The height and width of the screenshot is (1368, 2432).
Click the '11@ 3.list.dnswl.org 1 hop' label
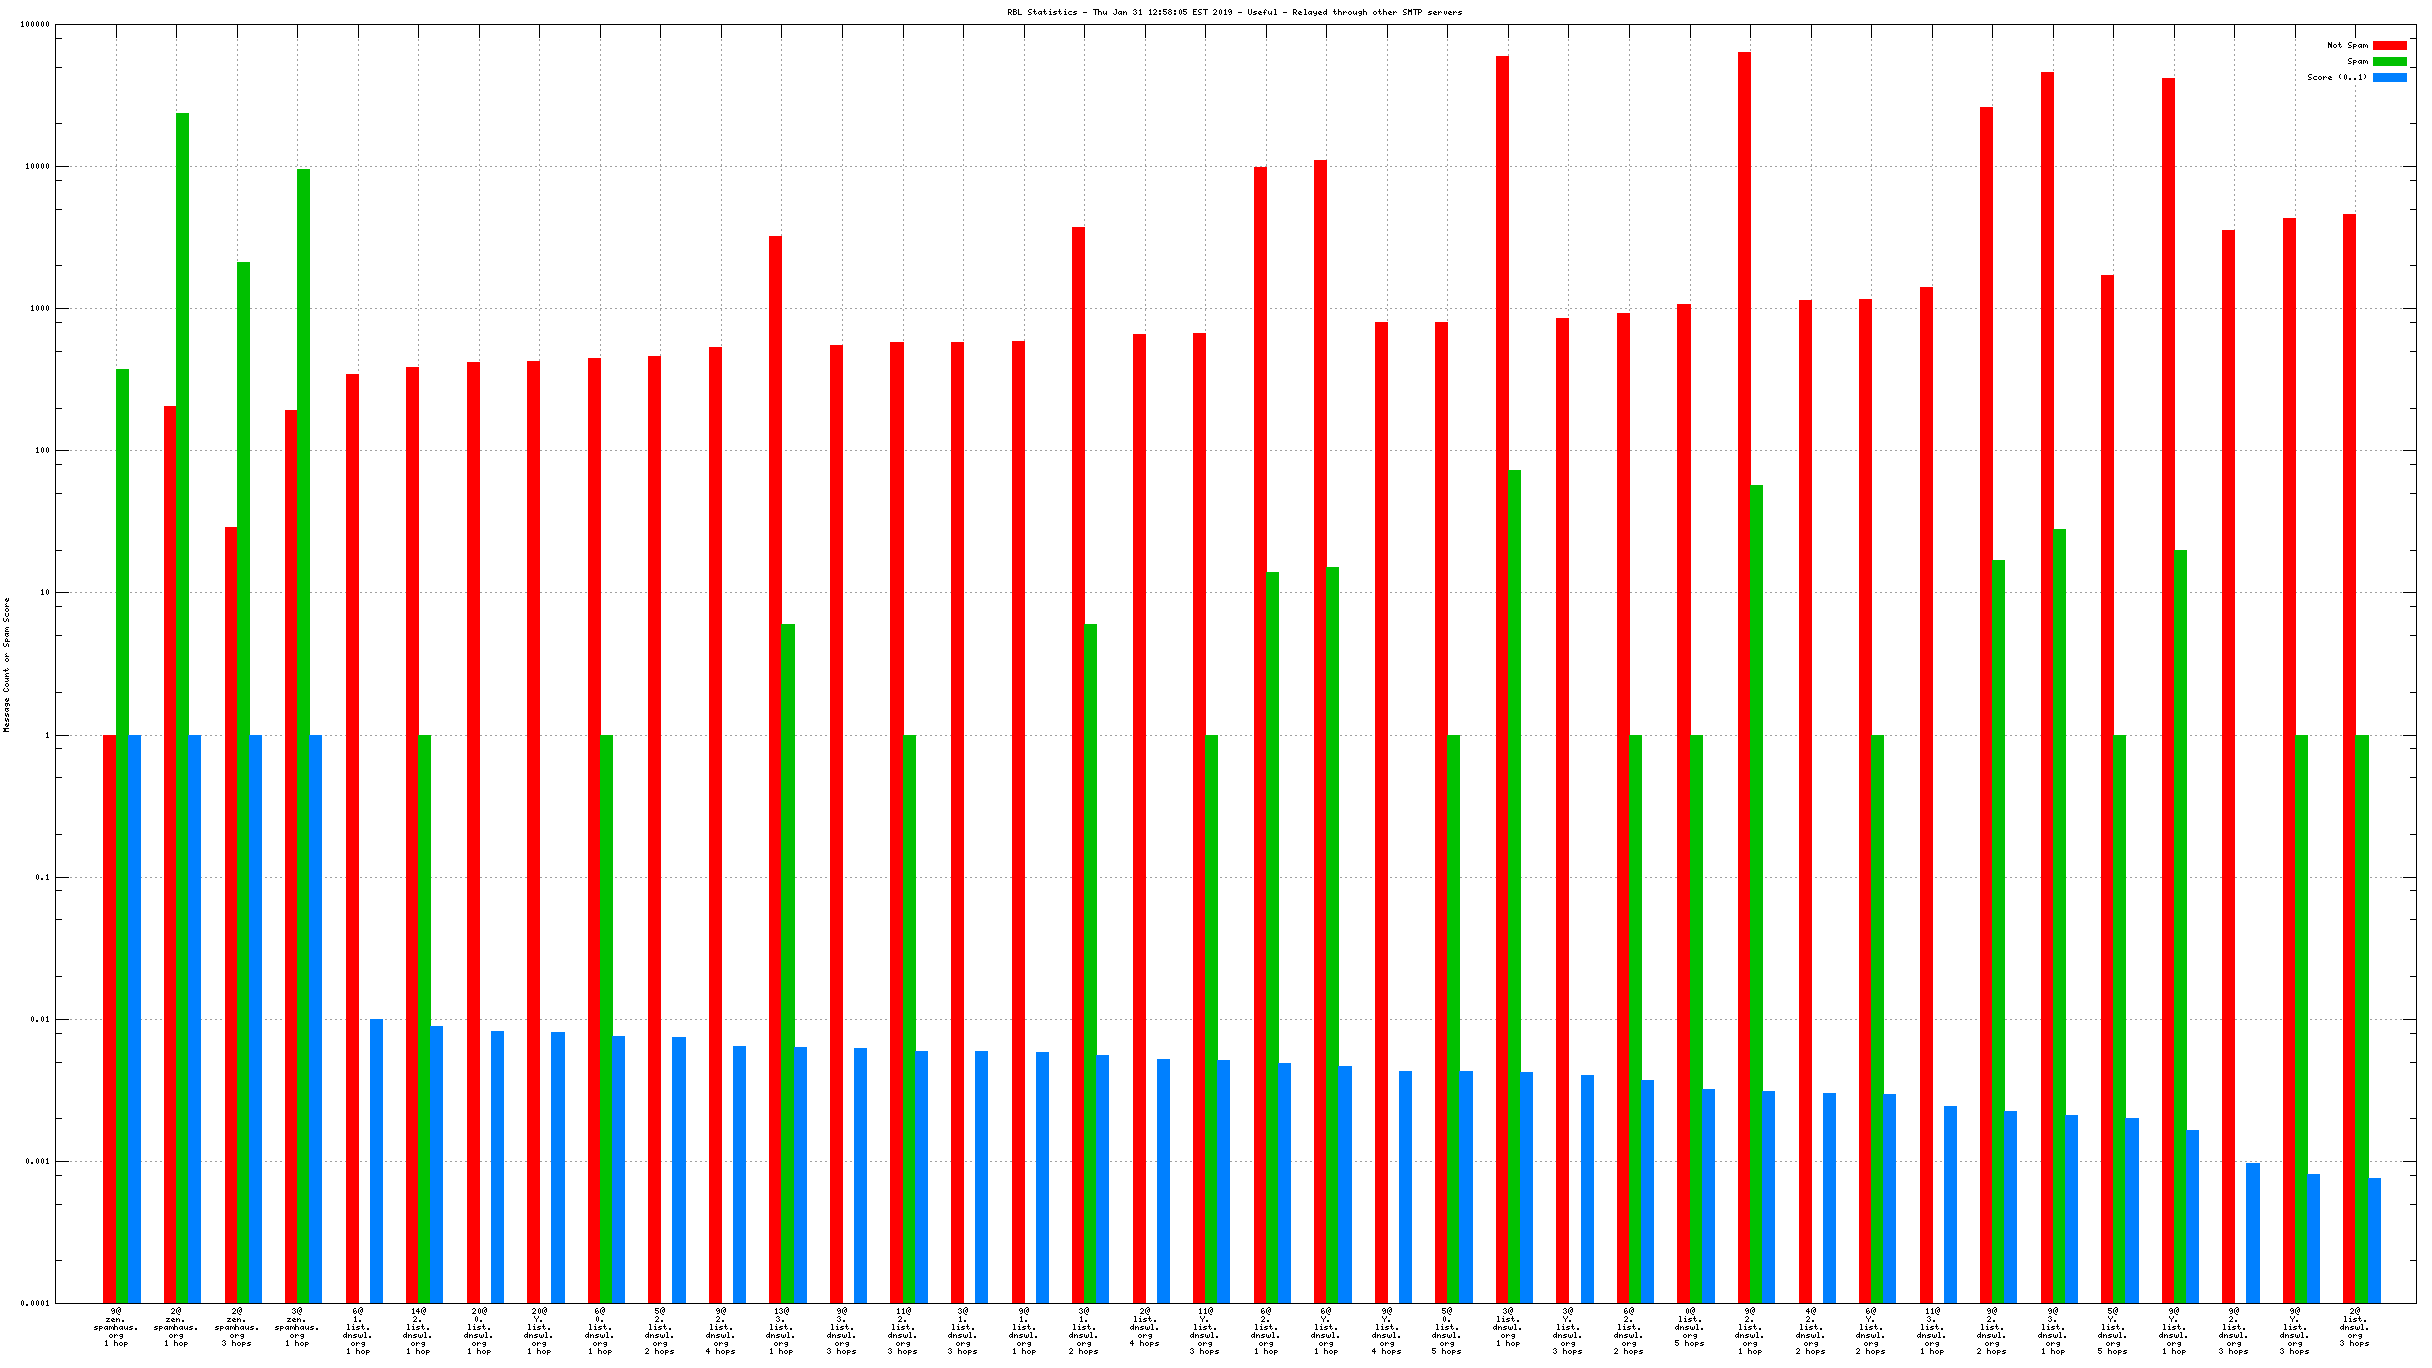pos(1931,1330)
